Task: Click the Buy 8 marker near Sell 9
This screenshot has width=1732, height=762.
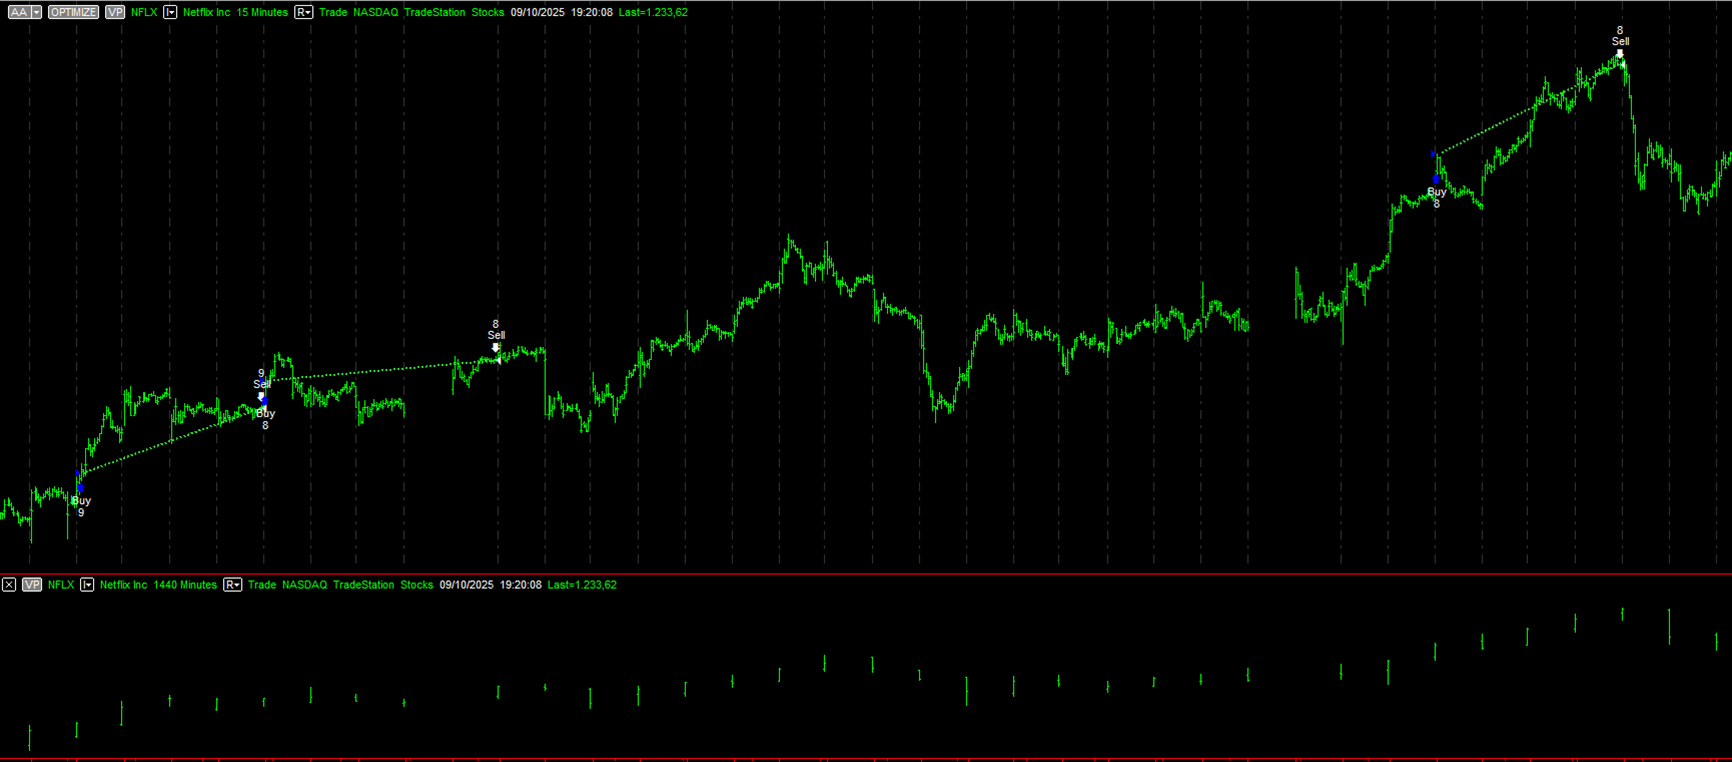Action: pyautogui.click(x=265, y=406)
